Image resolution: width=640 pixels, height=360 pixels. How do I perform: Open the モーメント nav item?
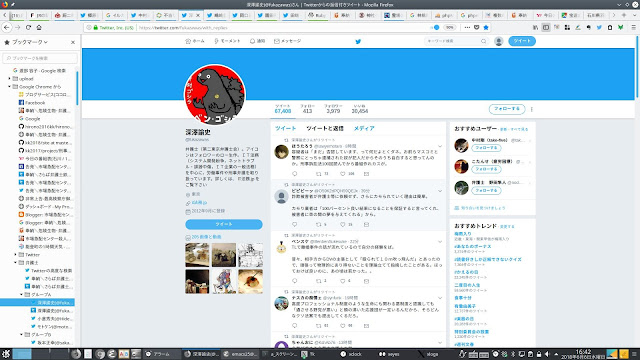[x=227, y=41]
